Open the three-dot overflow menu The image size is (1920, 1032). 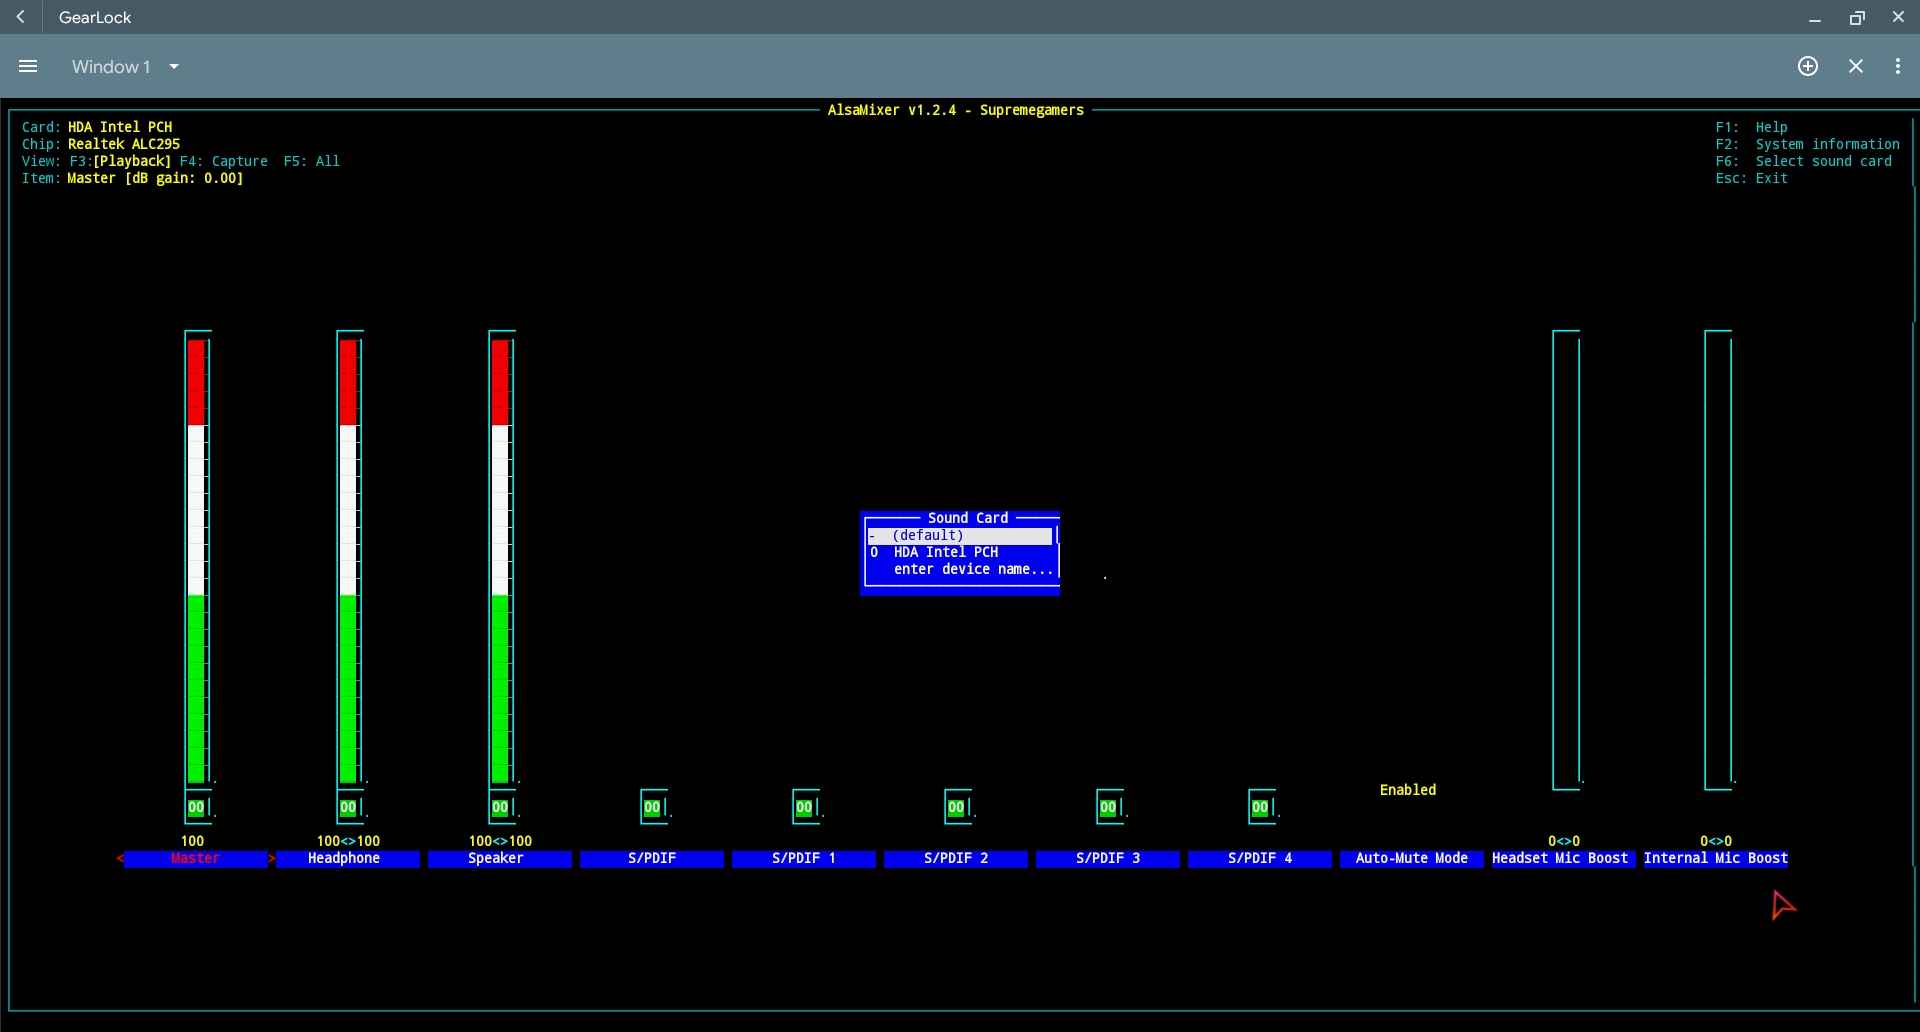(x=1897, y=66)
